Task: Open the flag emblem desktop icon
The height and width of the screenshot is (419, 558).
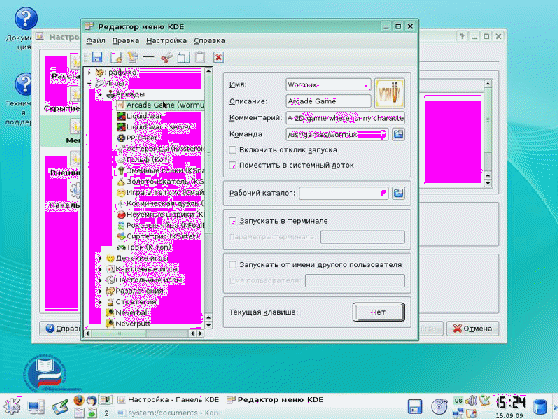Action: (x=45, y=373)
